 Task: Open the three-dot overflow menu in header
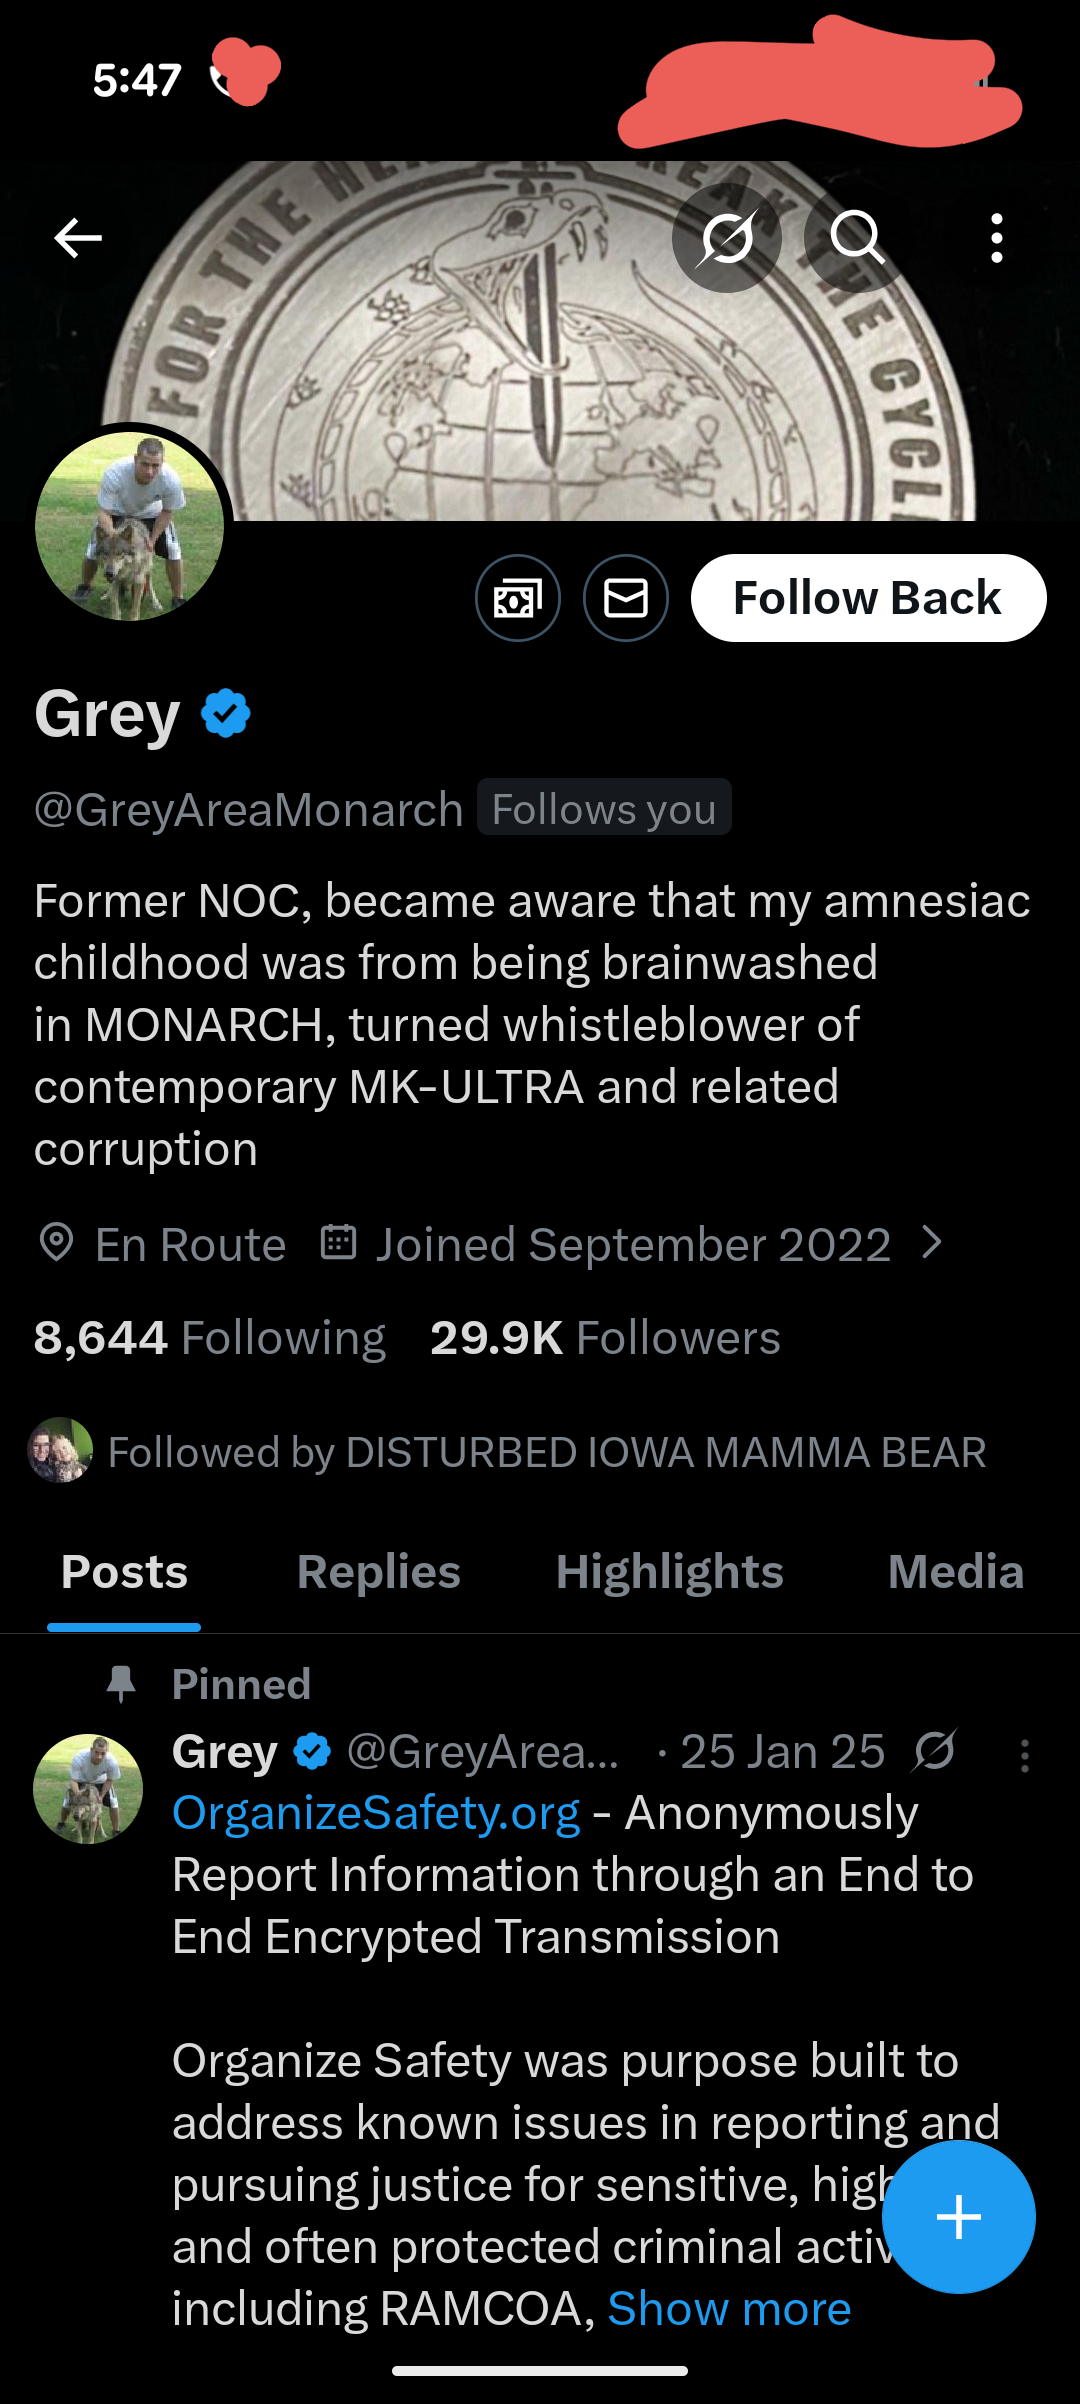coord(996,238)
